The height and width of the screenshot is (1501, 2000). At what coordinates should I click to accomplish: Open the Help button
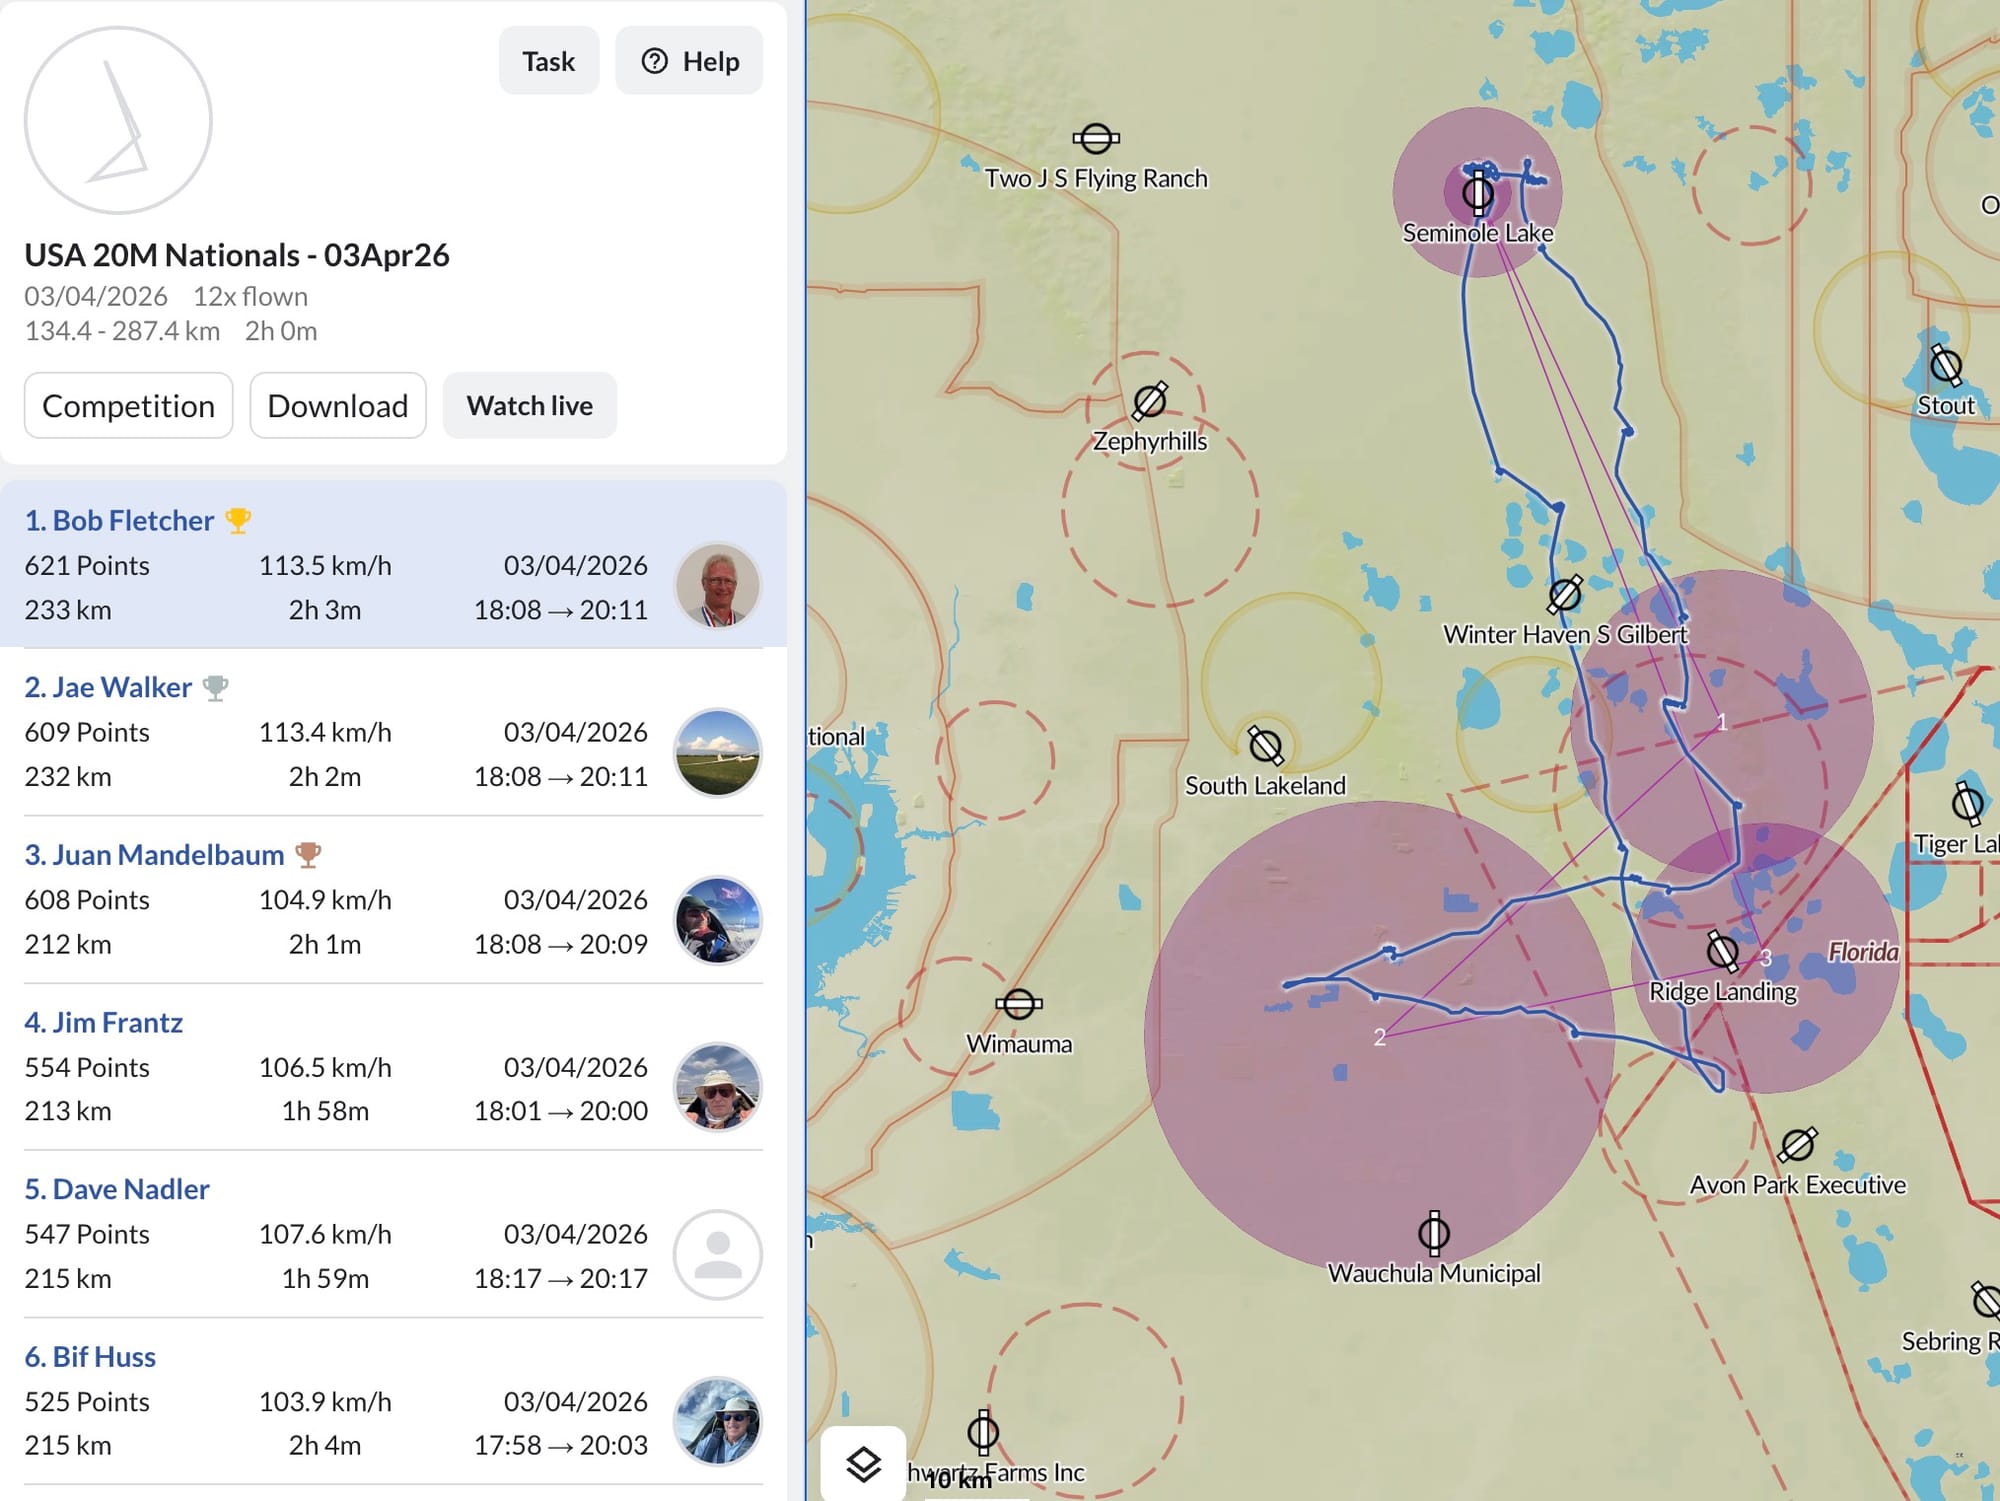point(689,61)
